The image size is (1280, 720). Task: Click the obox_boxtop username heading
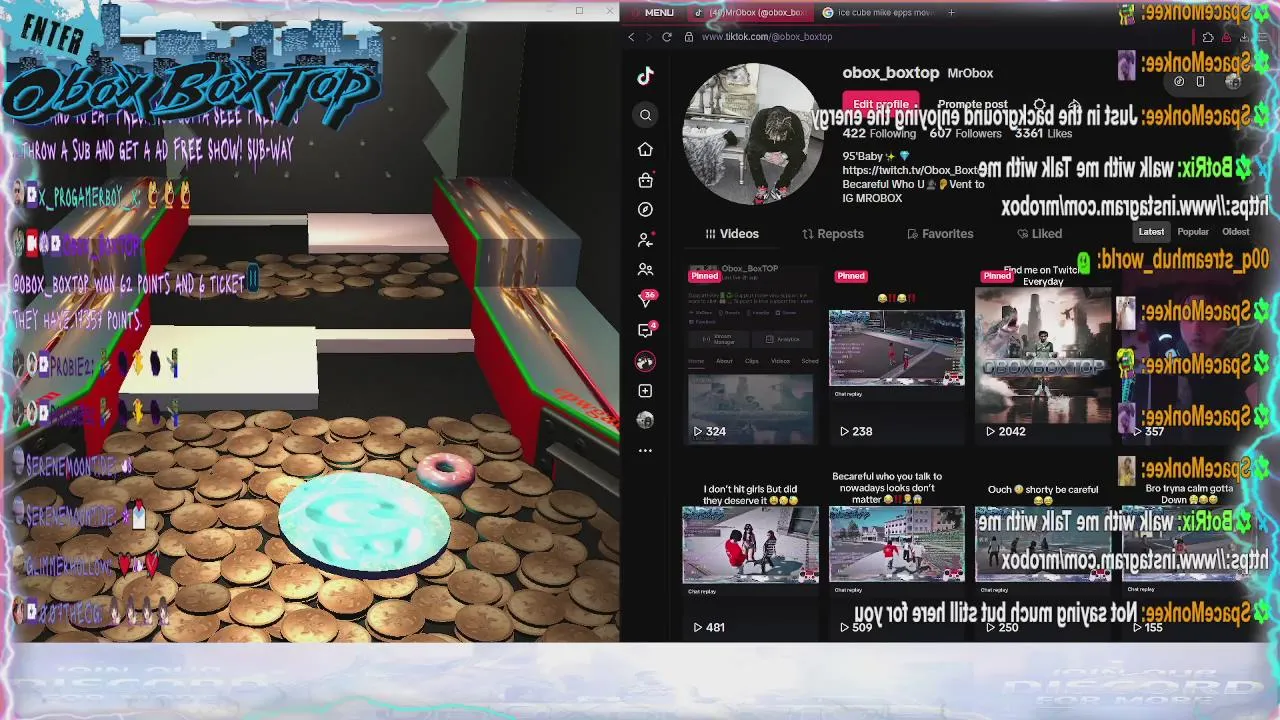click(890, 73)
